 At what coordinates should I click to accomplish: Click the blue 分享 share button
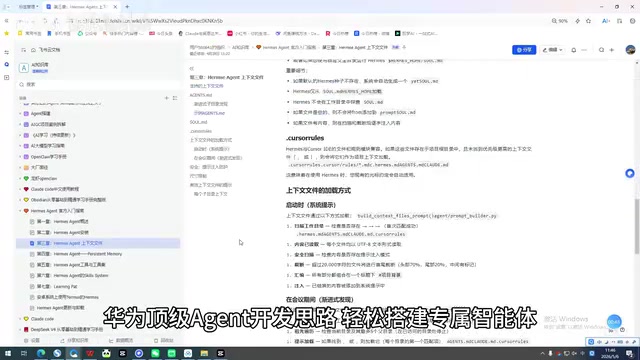coord(524,50)
